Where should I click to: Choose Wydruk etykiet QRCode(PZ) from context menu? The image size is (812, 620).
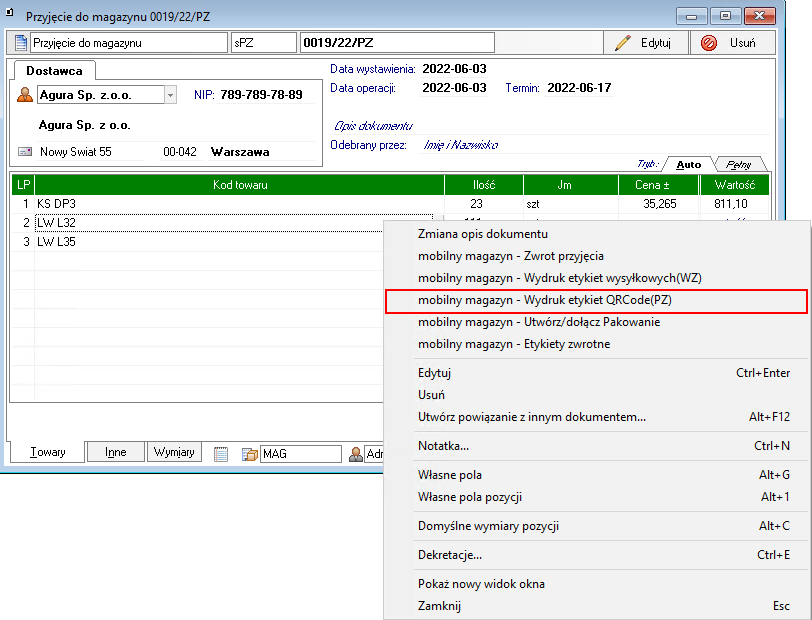click(x=552, y=300)
